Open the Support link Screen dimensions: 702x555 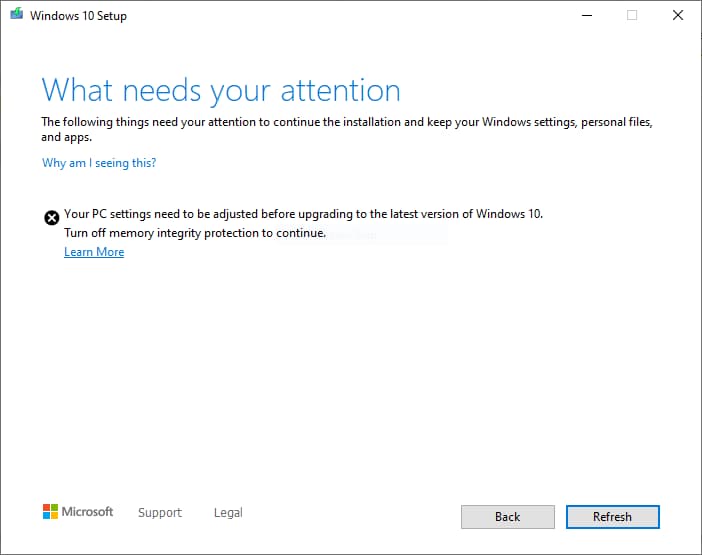pyautogui.click(x=160, y=512)
